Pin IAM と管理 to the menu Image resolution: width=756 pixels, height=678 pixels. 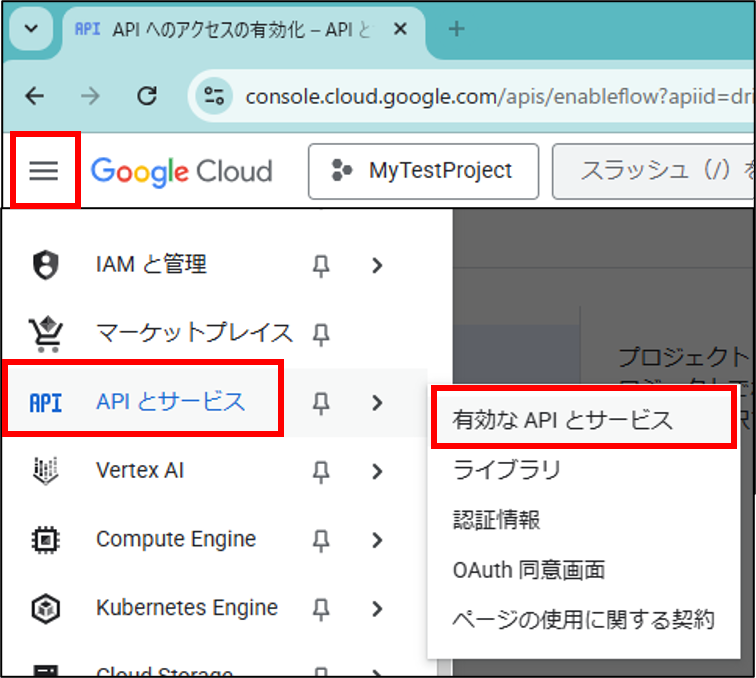tap(321, 265)
